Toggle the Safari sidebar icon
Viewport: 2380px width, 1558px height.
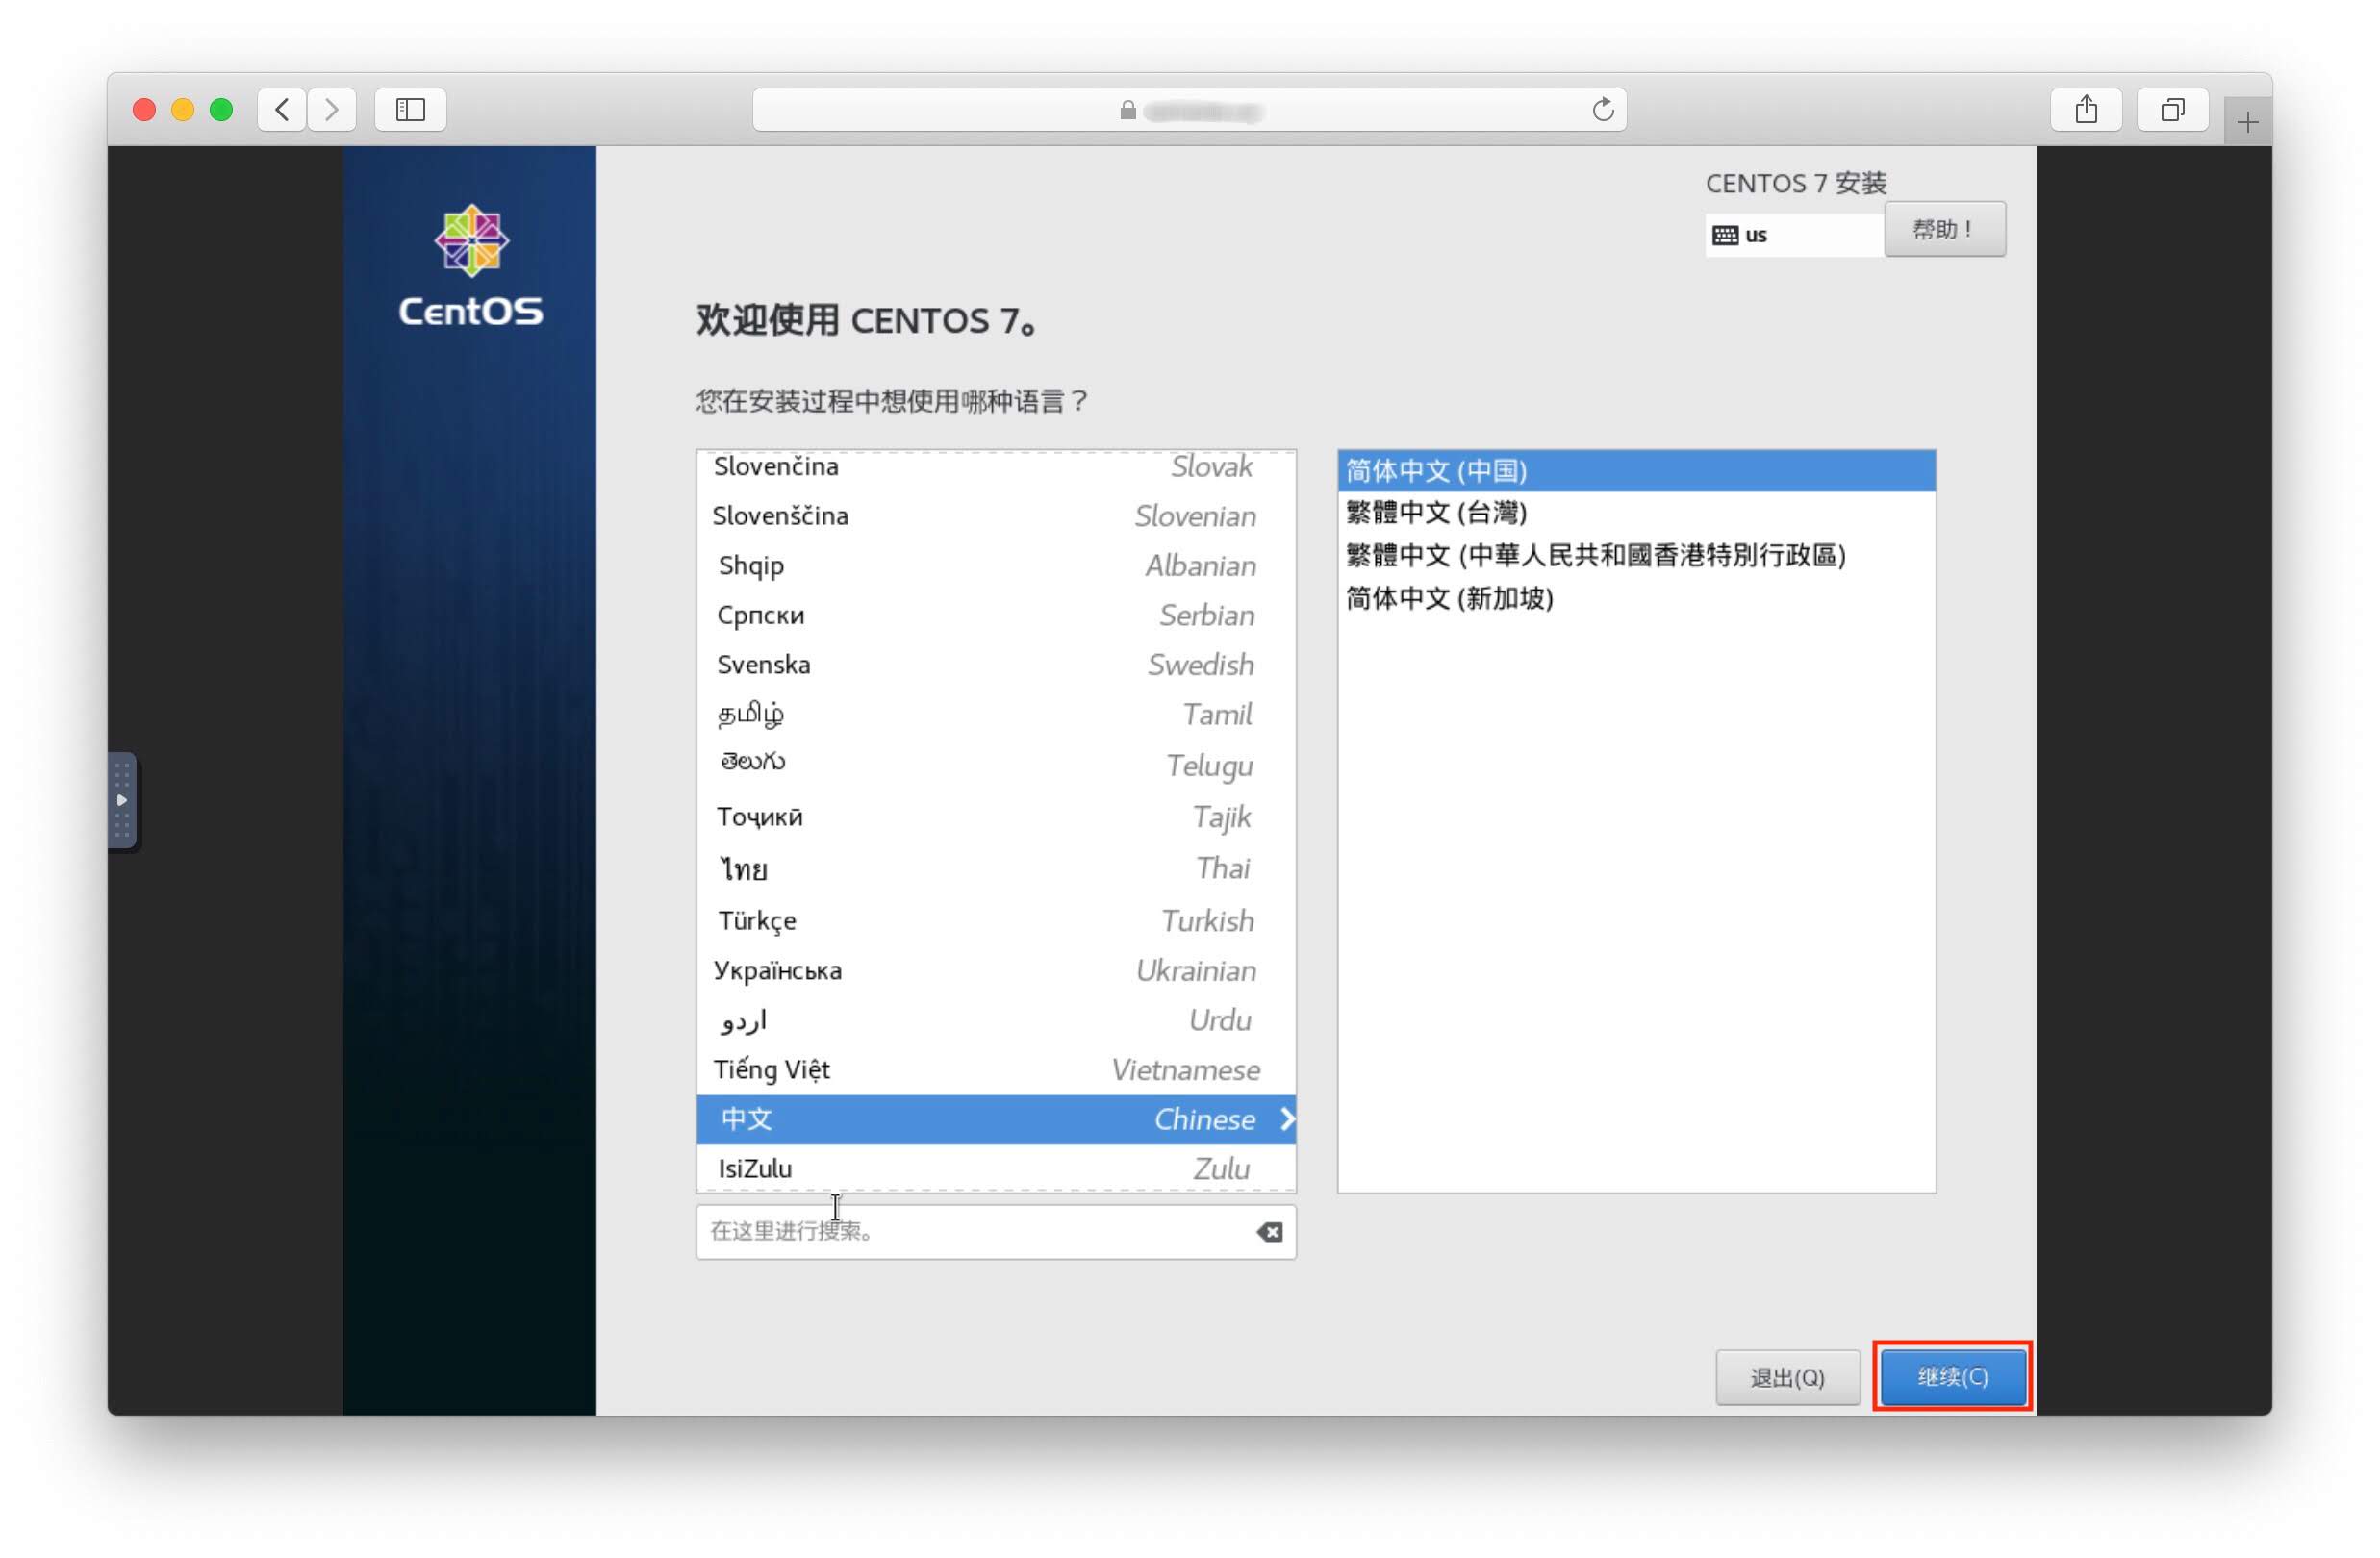[410, 109]
